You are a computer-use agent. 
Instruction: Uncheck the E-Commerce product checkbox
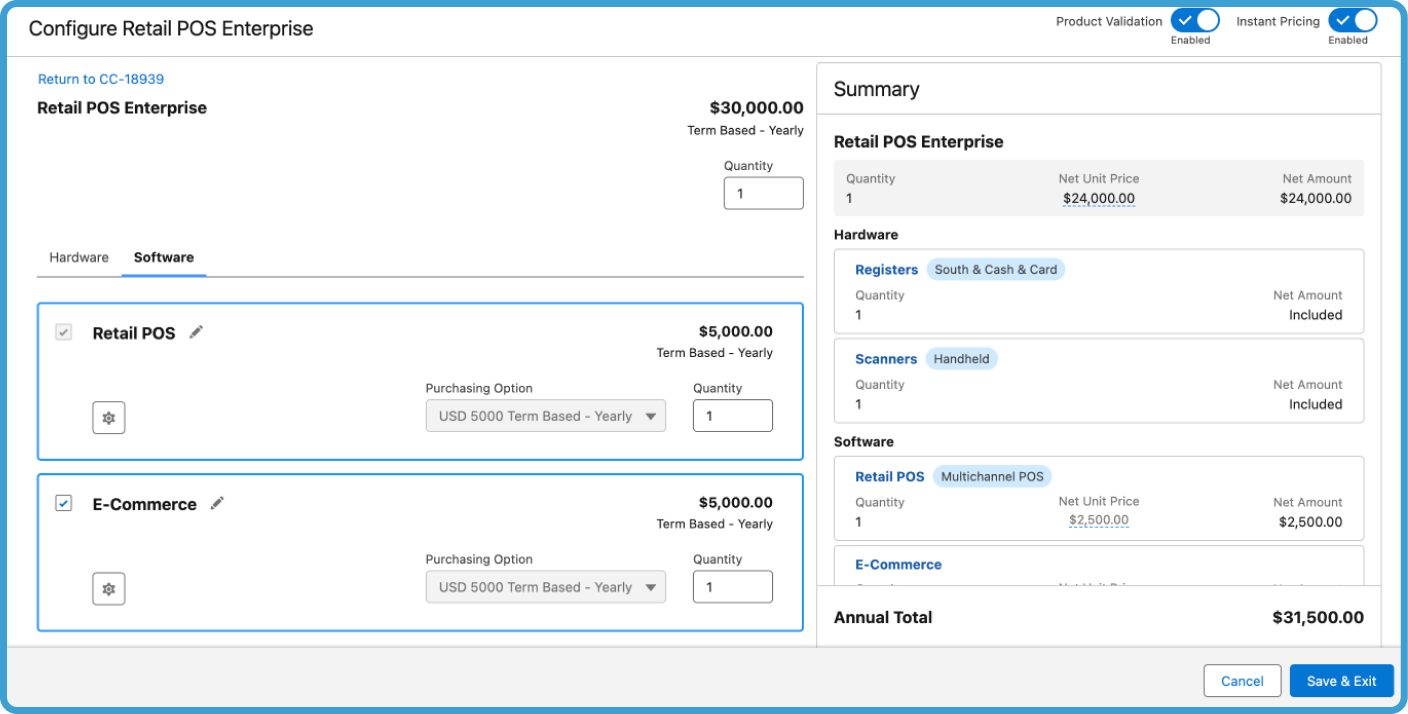[63, 503]
